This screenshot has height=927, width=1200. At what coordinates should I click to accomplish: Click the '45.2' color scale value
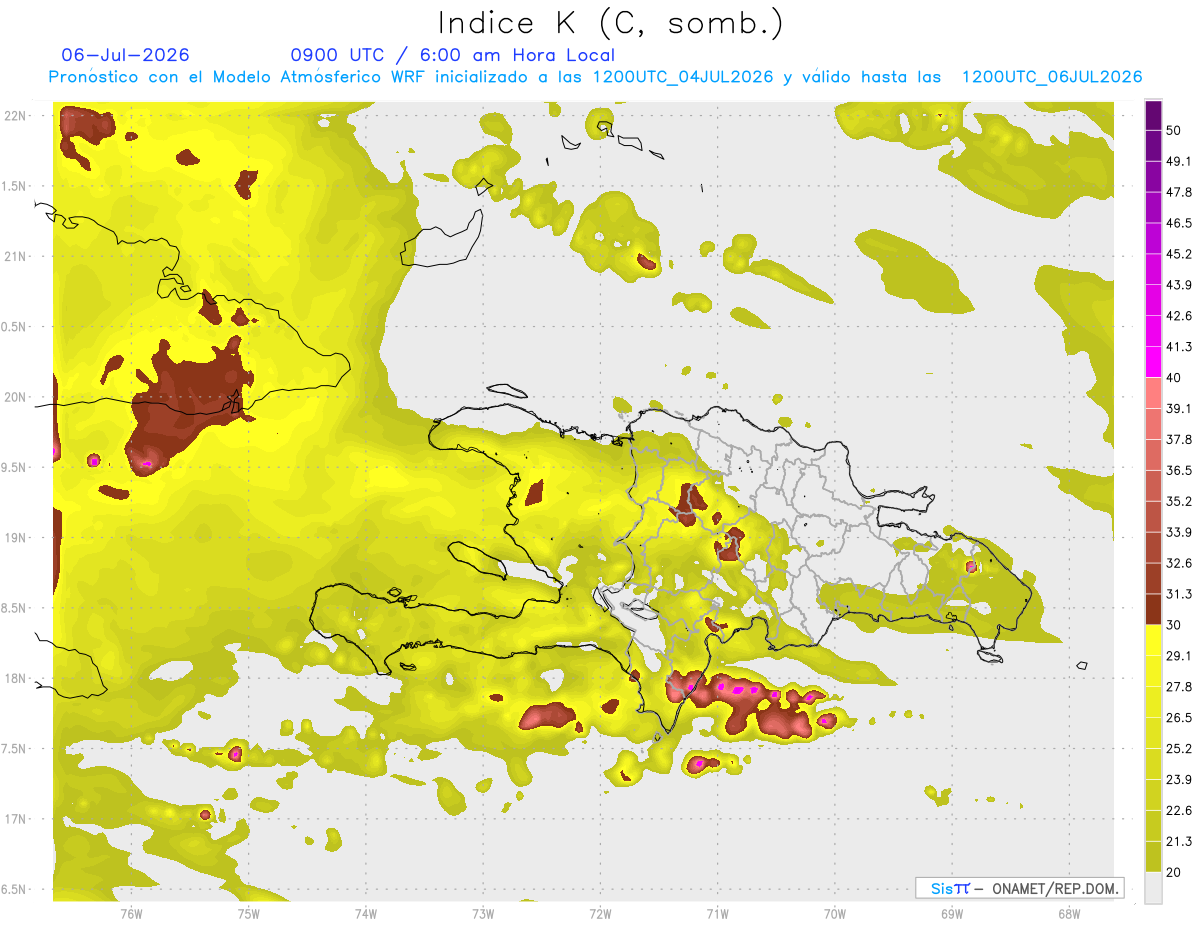1179,254
